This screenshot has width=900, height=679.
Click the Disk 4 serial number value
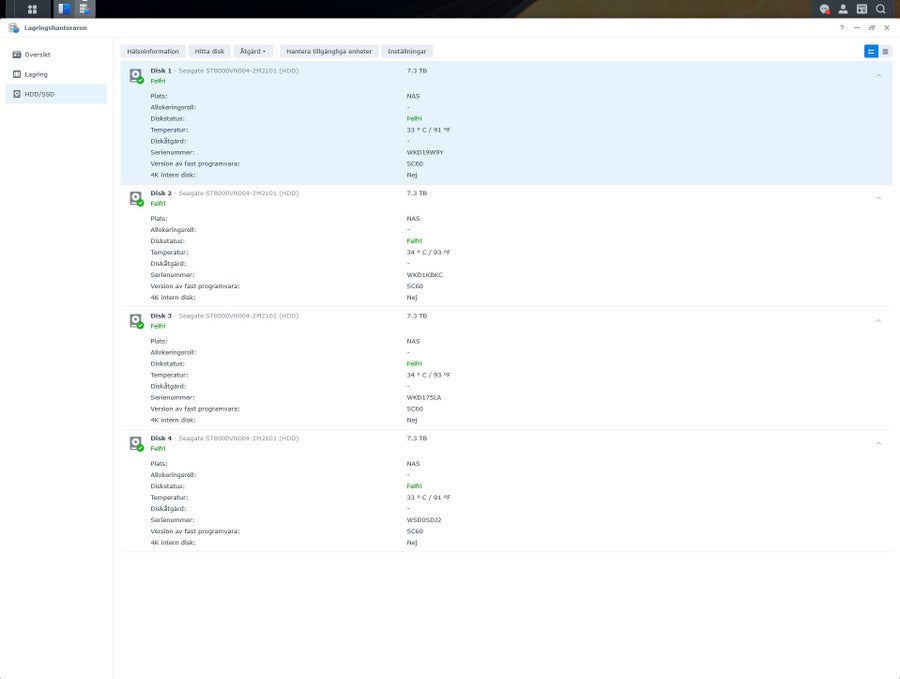pos(424,520)
